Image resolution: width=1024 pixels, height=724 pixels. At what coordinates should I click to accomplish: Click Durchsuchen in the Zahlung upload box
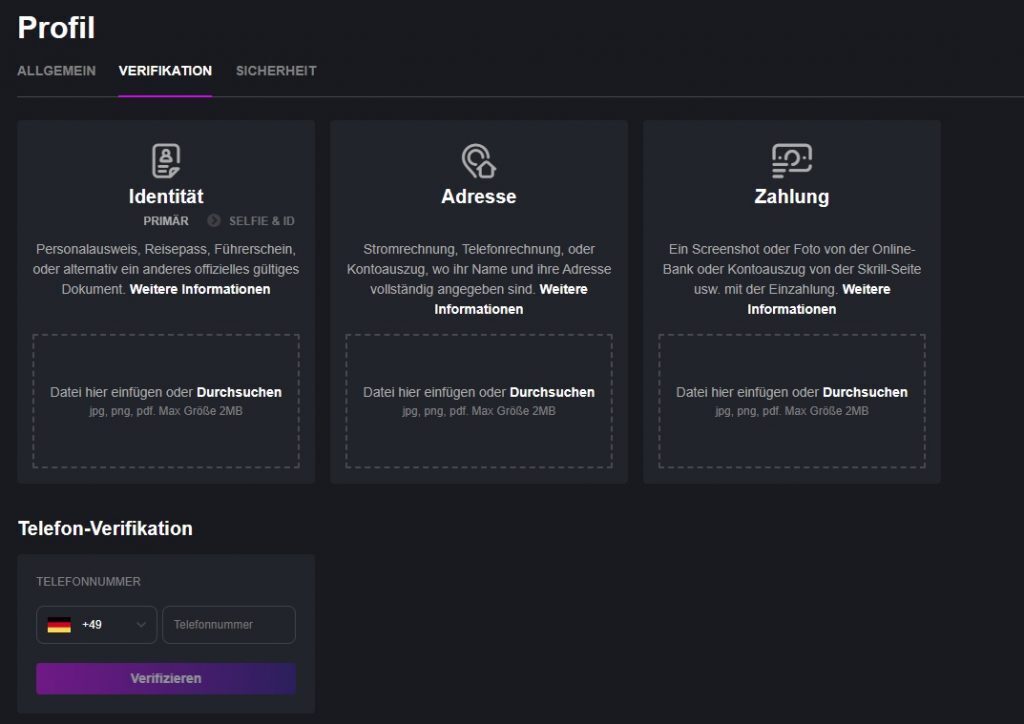(x=865, y=392)
